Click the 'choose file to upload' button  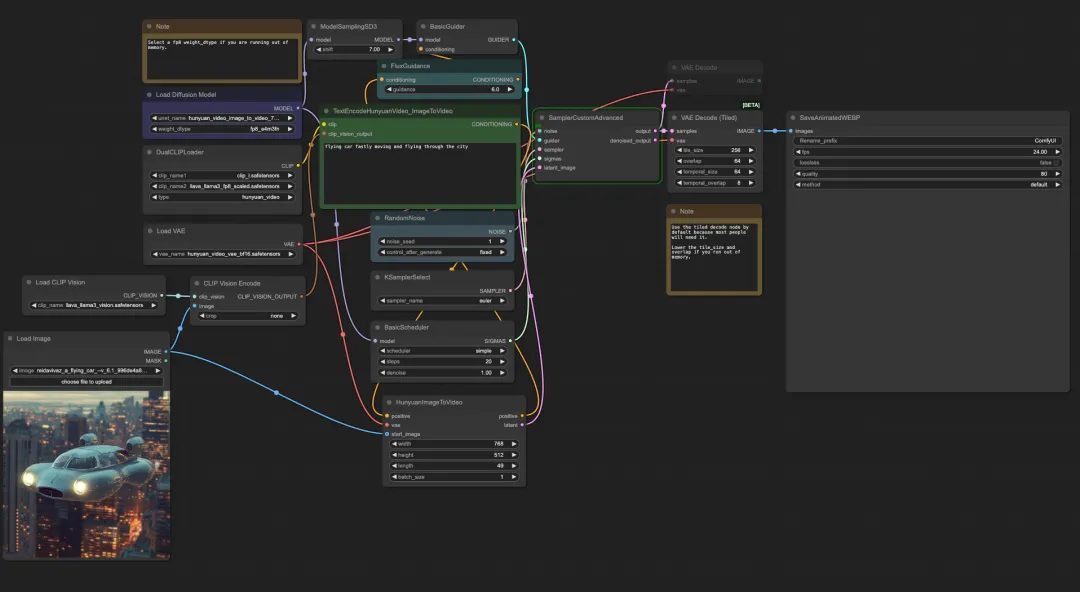point(86,382)
